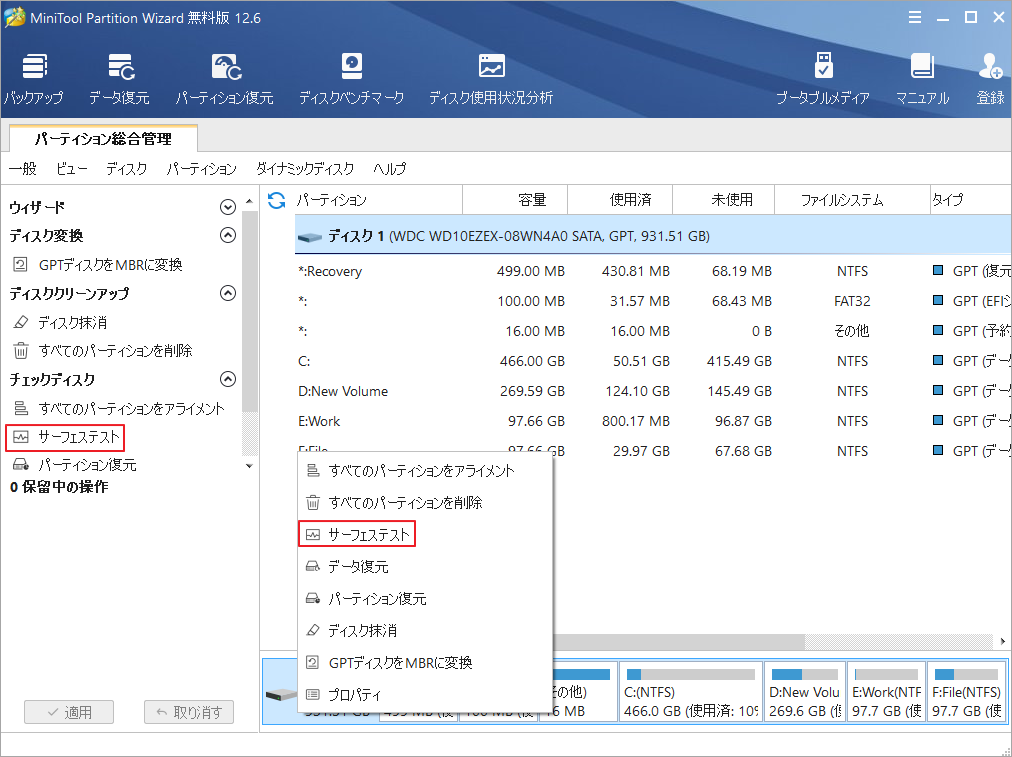Create ブータブルメディア bootable media
This screenshot has height=757, width=1012.
[x=823, y=79]
